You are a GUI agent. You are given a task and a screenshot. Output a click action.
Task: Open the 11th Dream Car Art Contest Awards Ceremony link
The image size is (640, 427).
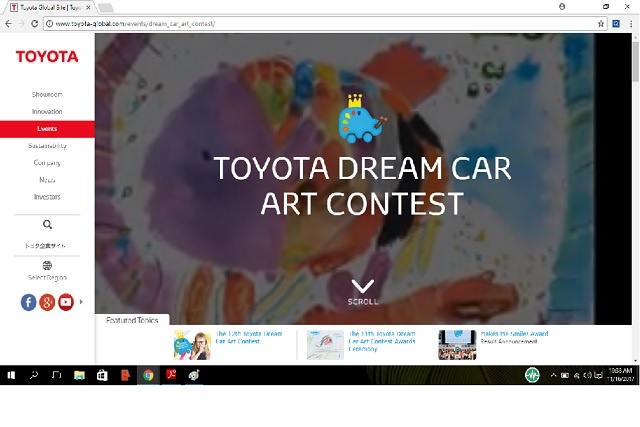pos(382,341)
